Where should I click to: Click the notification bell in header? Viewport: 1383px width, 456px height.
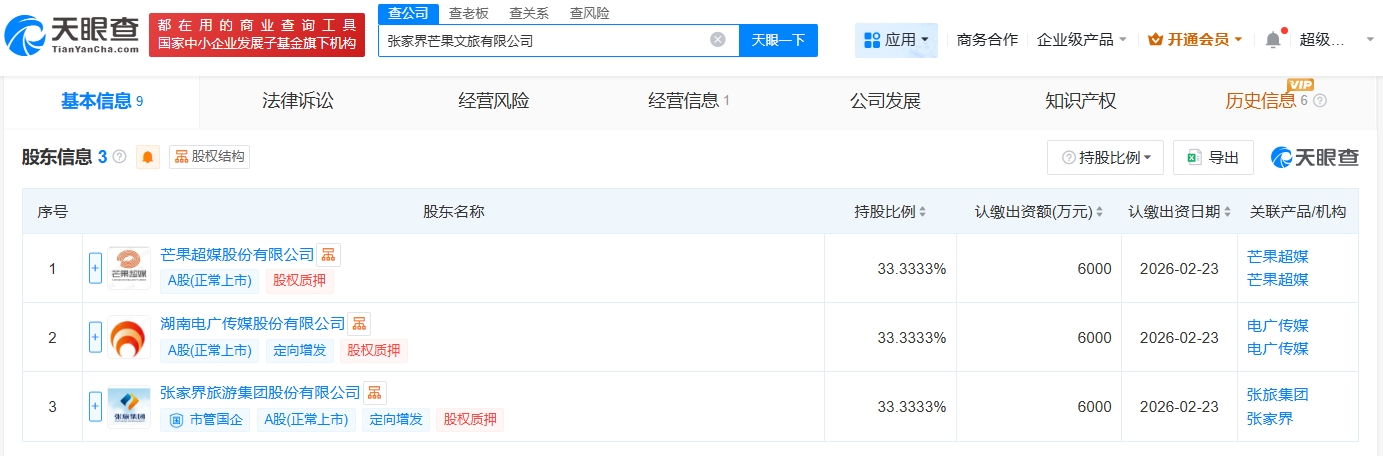[x=1272, y=40]
